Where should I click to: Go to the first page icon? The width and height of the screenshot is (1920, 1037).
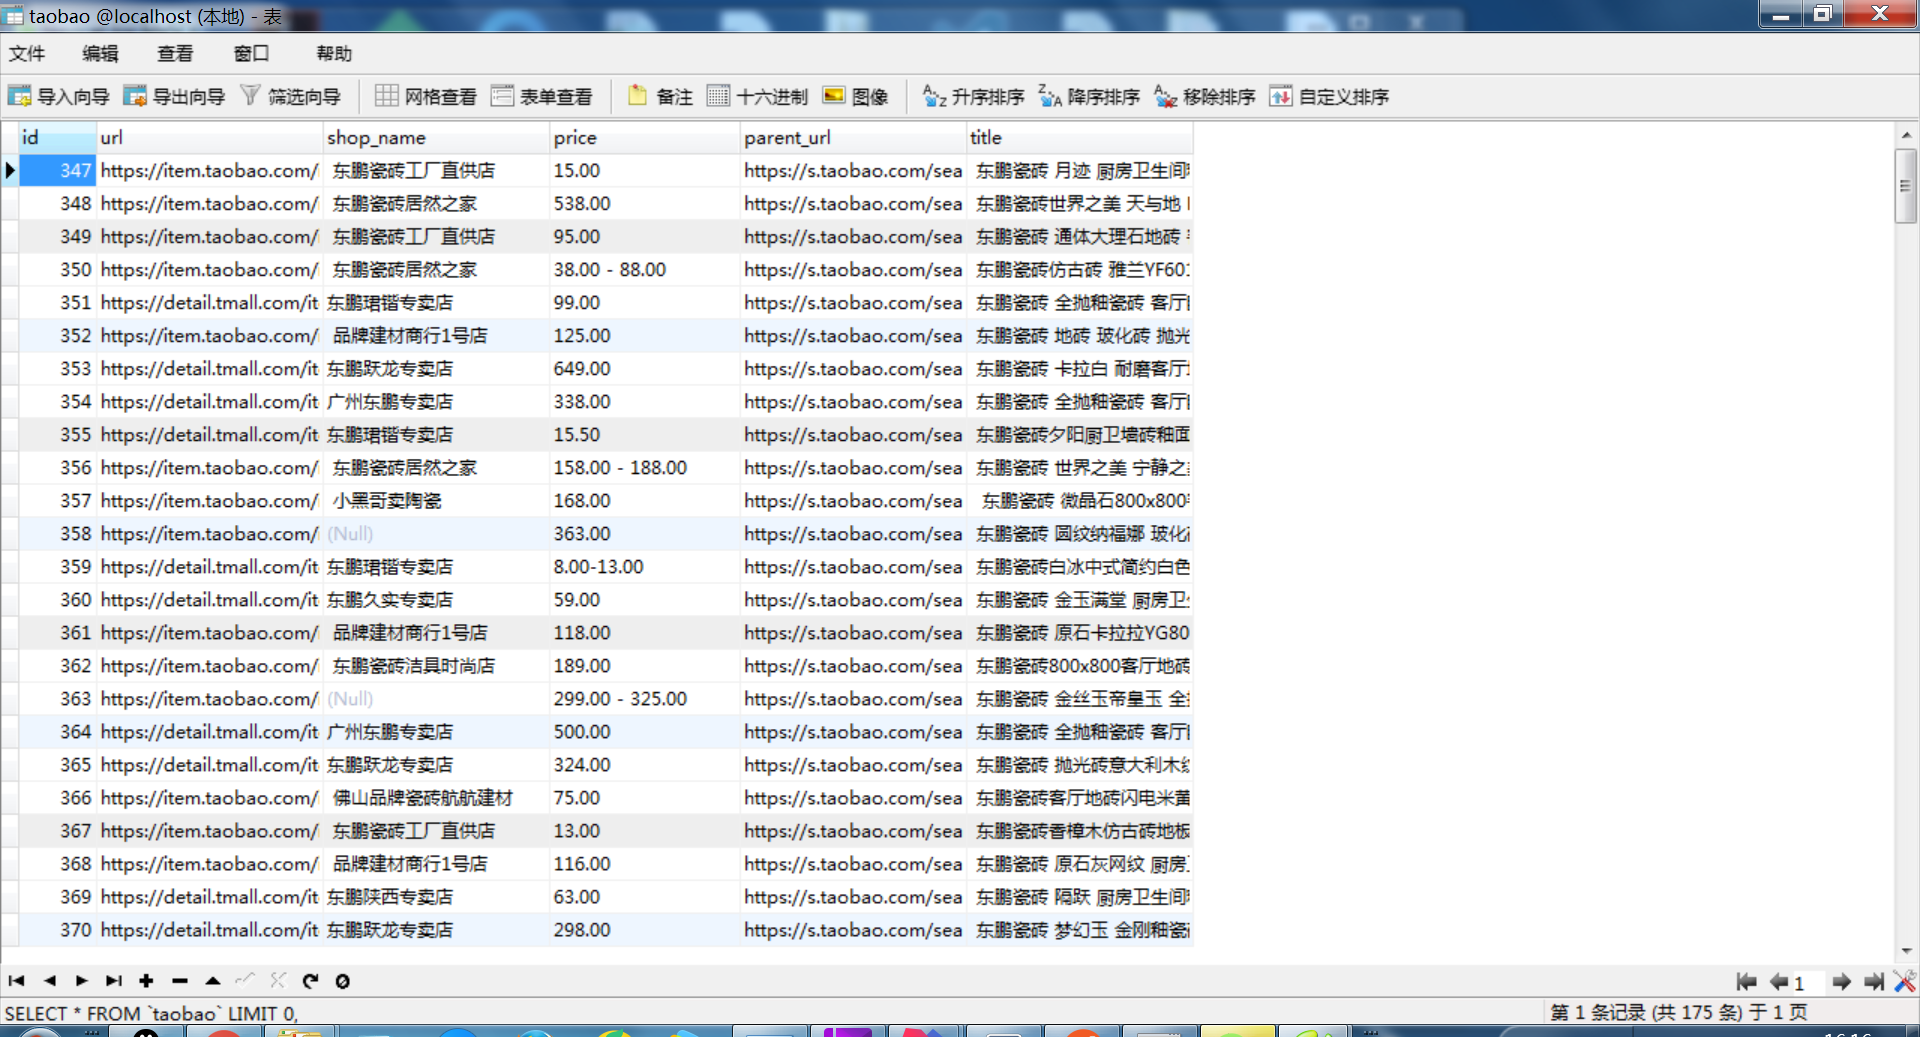click(x=1746, y=982)
